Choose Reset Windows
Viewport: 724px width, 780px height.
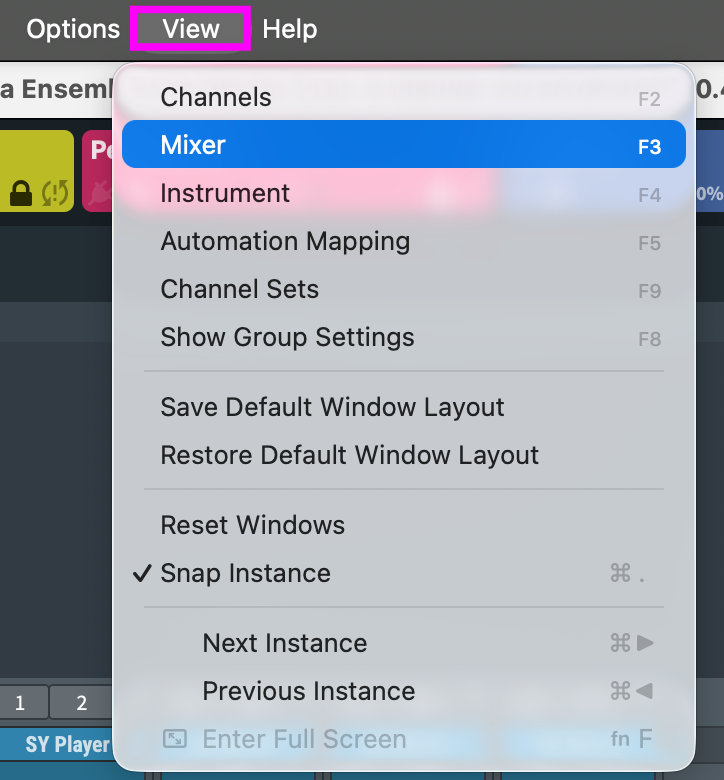tap(252, 525)
